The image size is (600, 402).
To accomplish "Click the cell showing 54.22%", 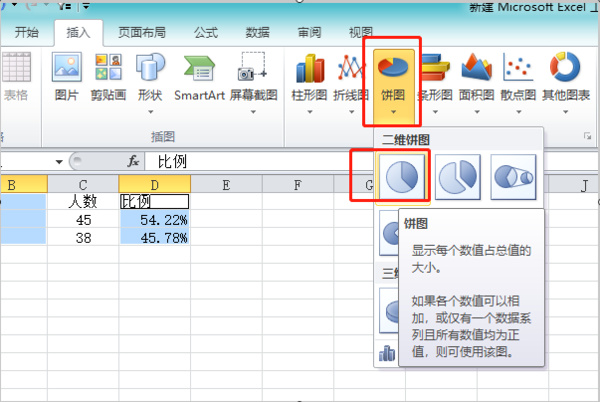I will click(x=155, y=220).
